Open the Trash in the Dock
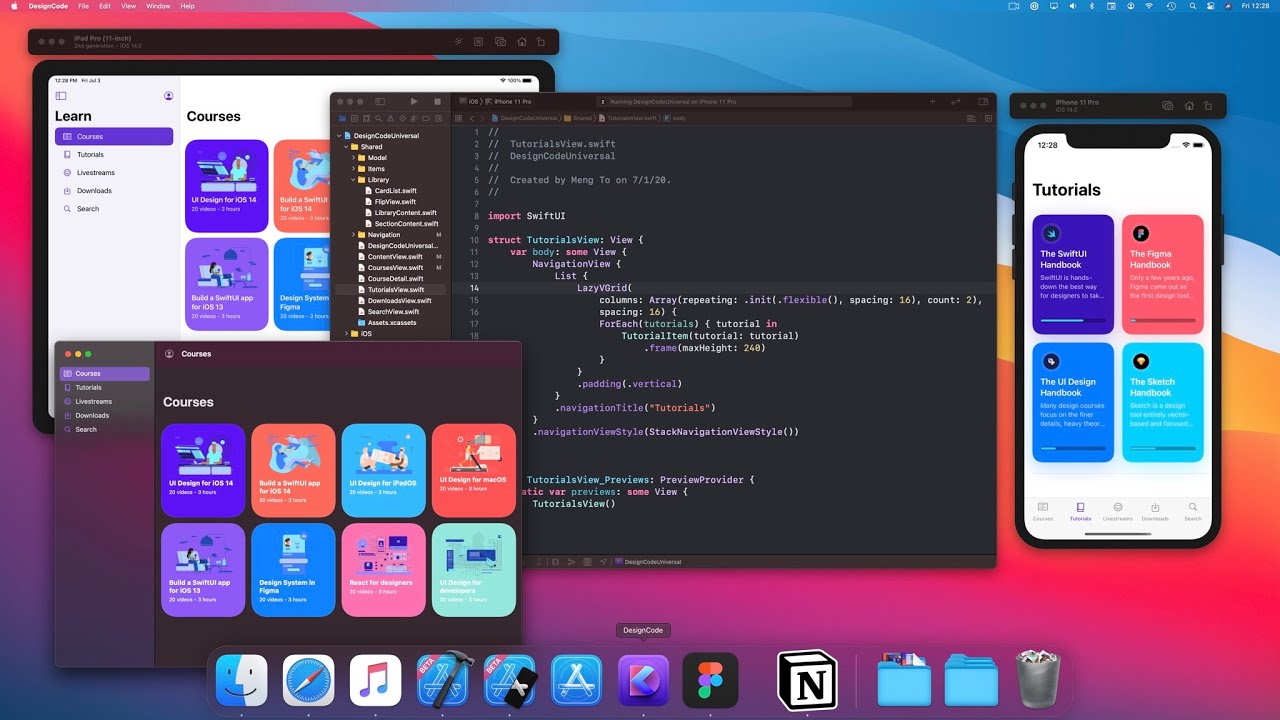This screenshot has height=720, width=1280. tap(1040, 680)
